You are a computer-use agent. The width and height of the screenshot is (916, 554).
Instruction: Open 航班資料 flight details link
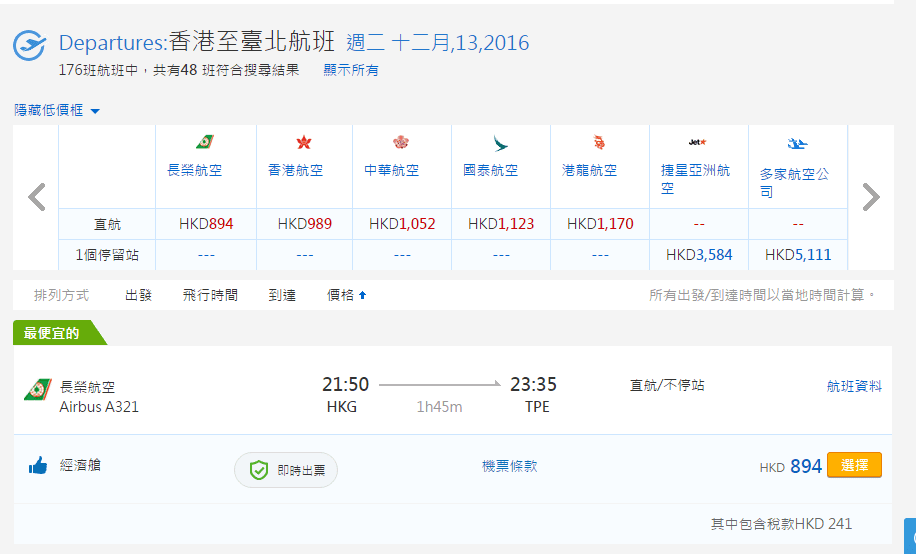point(854,386)
